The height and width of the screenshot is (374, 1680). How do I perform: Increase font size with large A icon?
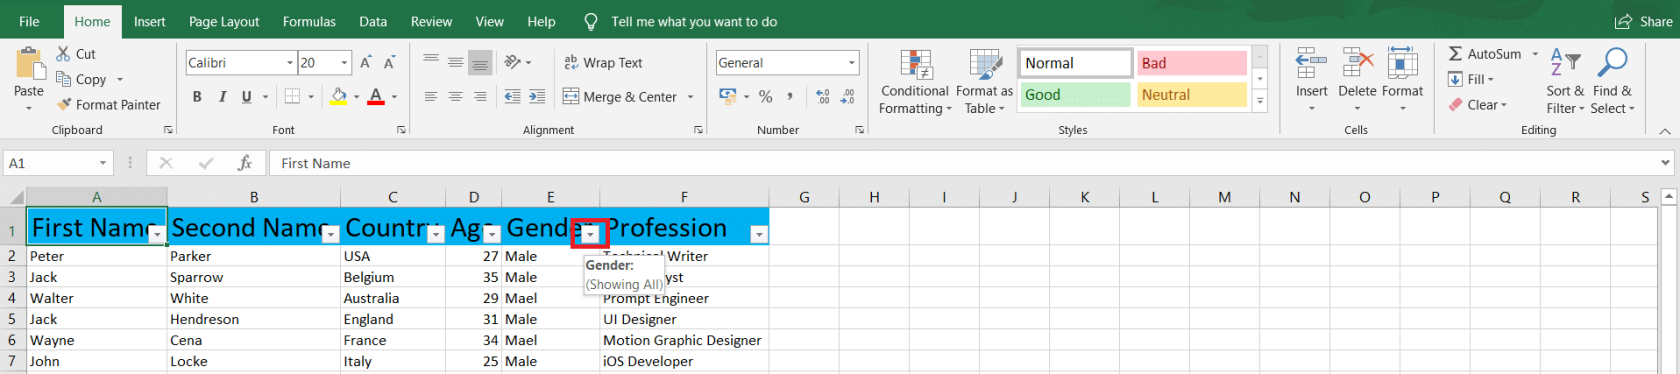click(366, 63)
